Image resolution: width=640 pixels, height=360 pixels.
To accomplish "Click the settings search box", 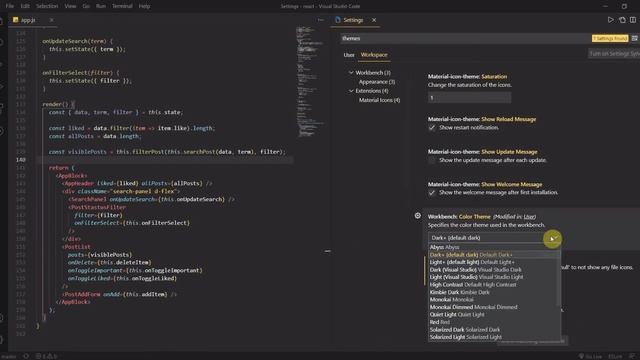I will pyautogui.click(x=465, y=38).
